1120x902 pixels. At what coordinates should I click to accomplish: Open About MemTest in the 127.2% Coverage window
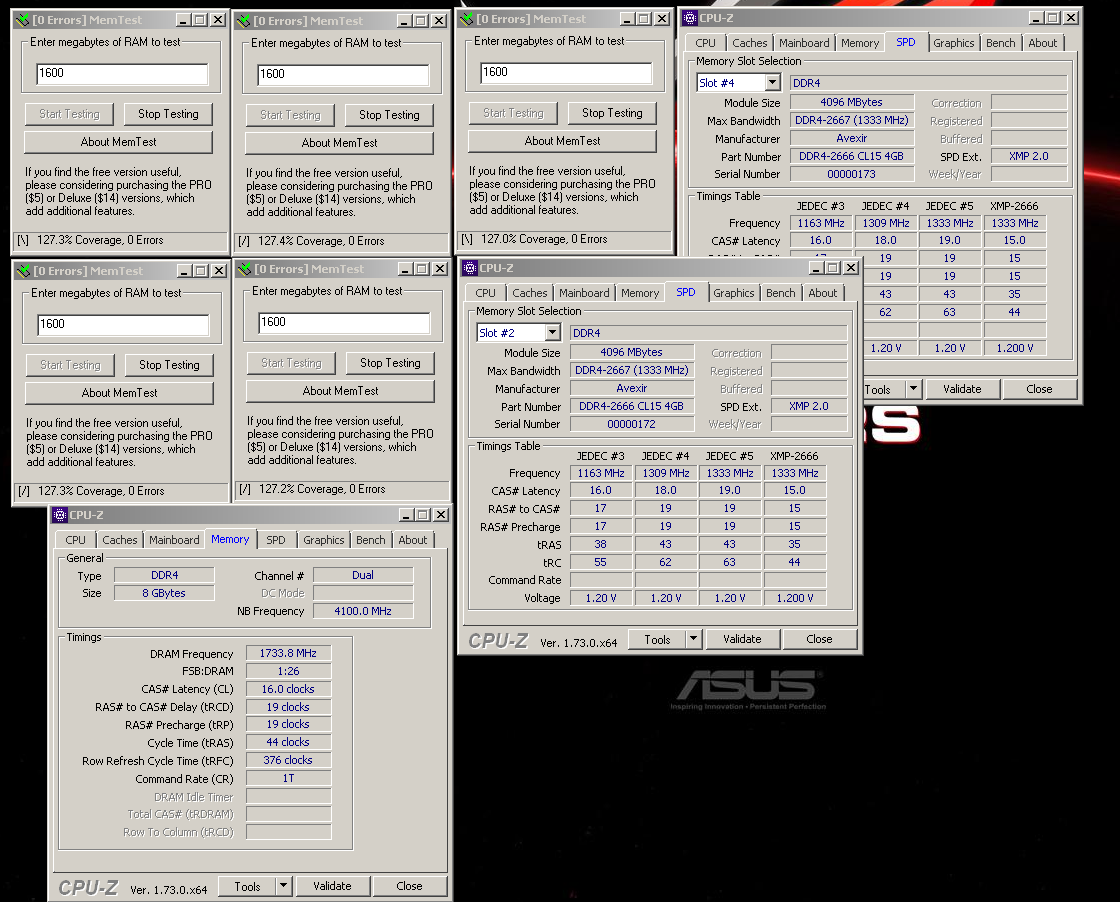click(340, 391)
